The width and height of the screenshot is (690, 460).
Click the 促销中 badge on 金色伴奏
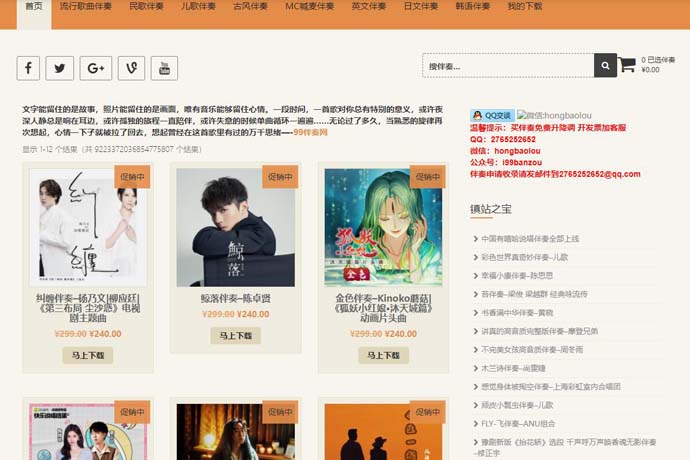(427, 177)
